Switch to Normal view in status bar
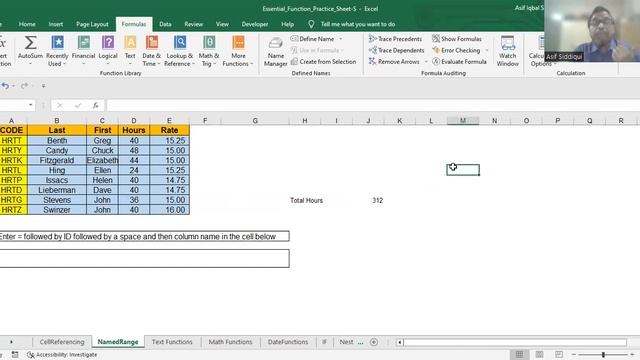This screenshot has width=640, height=360. 519,354
